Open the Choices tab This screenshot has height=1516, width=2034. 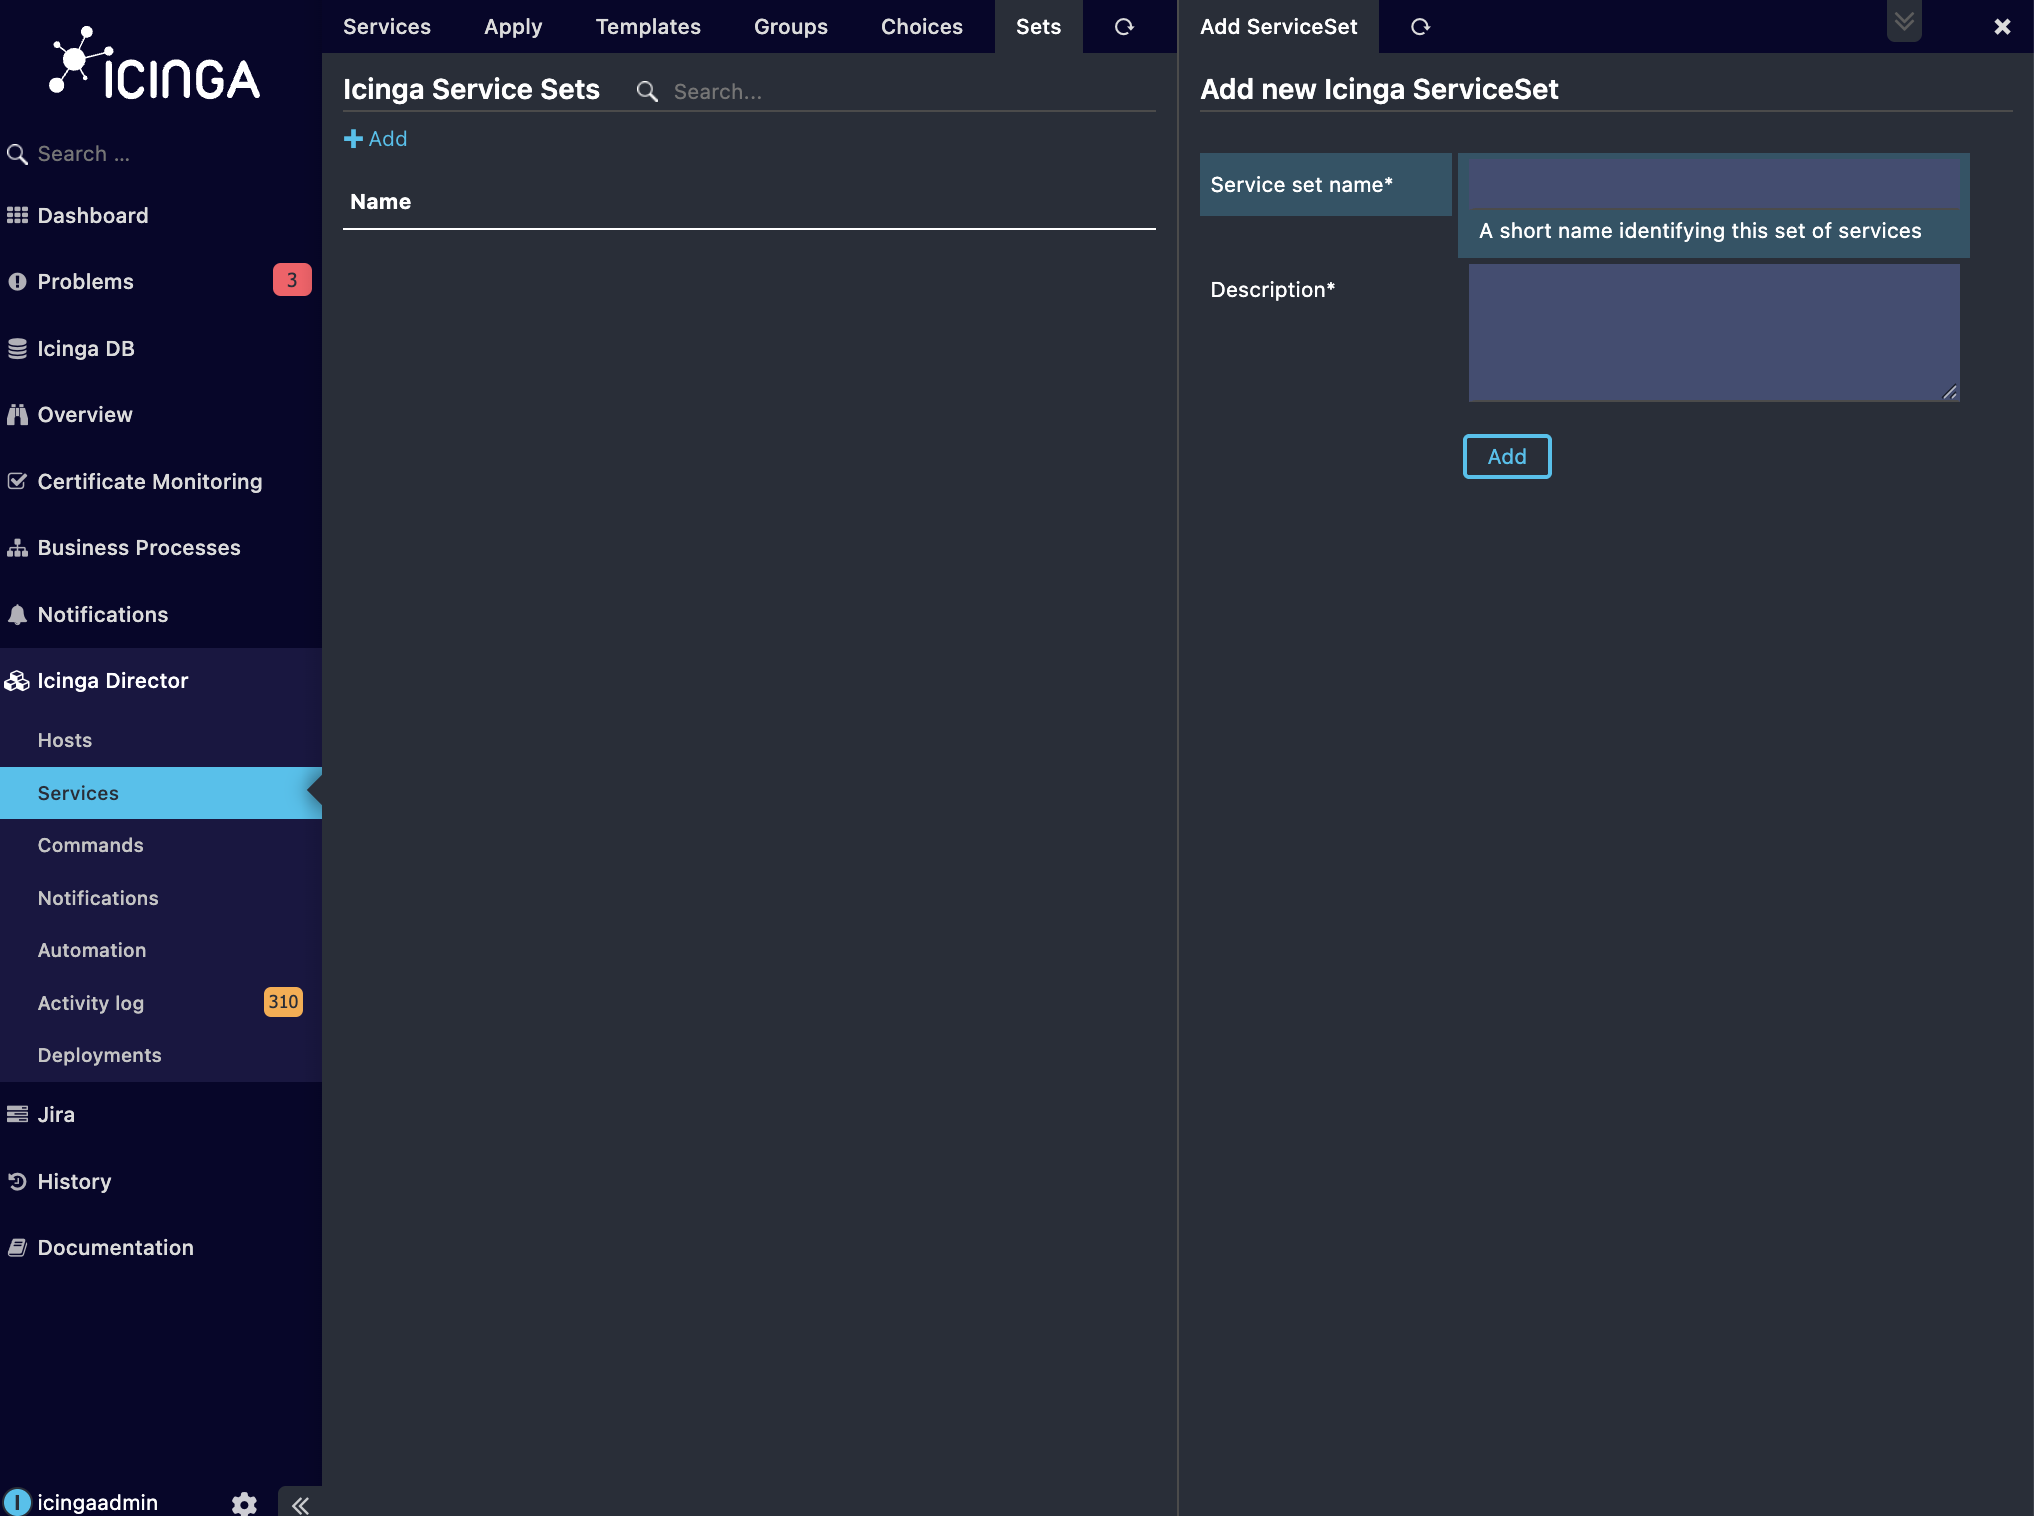click(922, 27)
